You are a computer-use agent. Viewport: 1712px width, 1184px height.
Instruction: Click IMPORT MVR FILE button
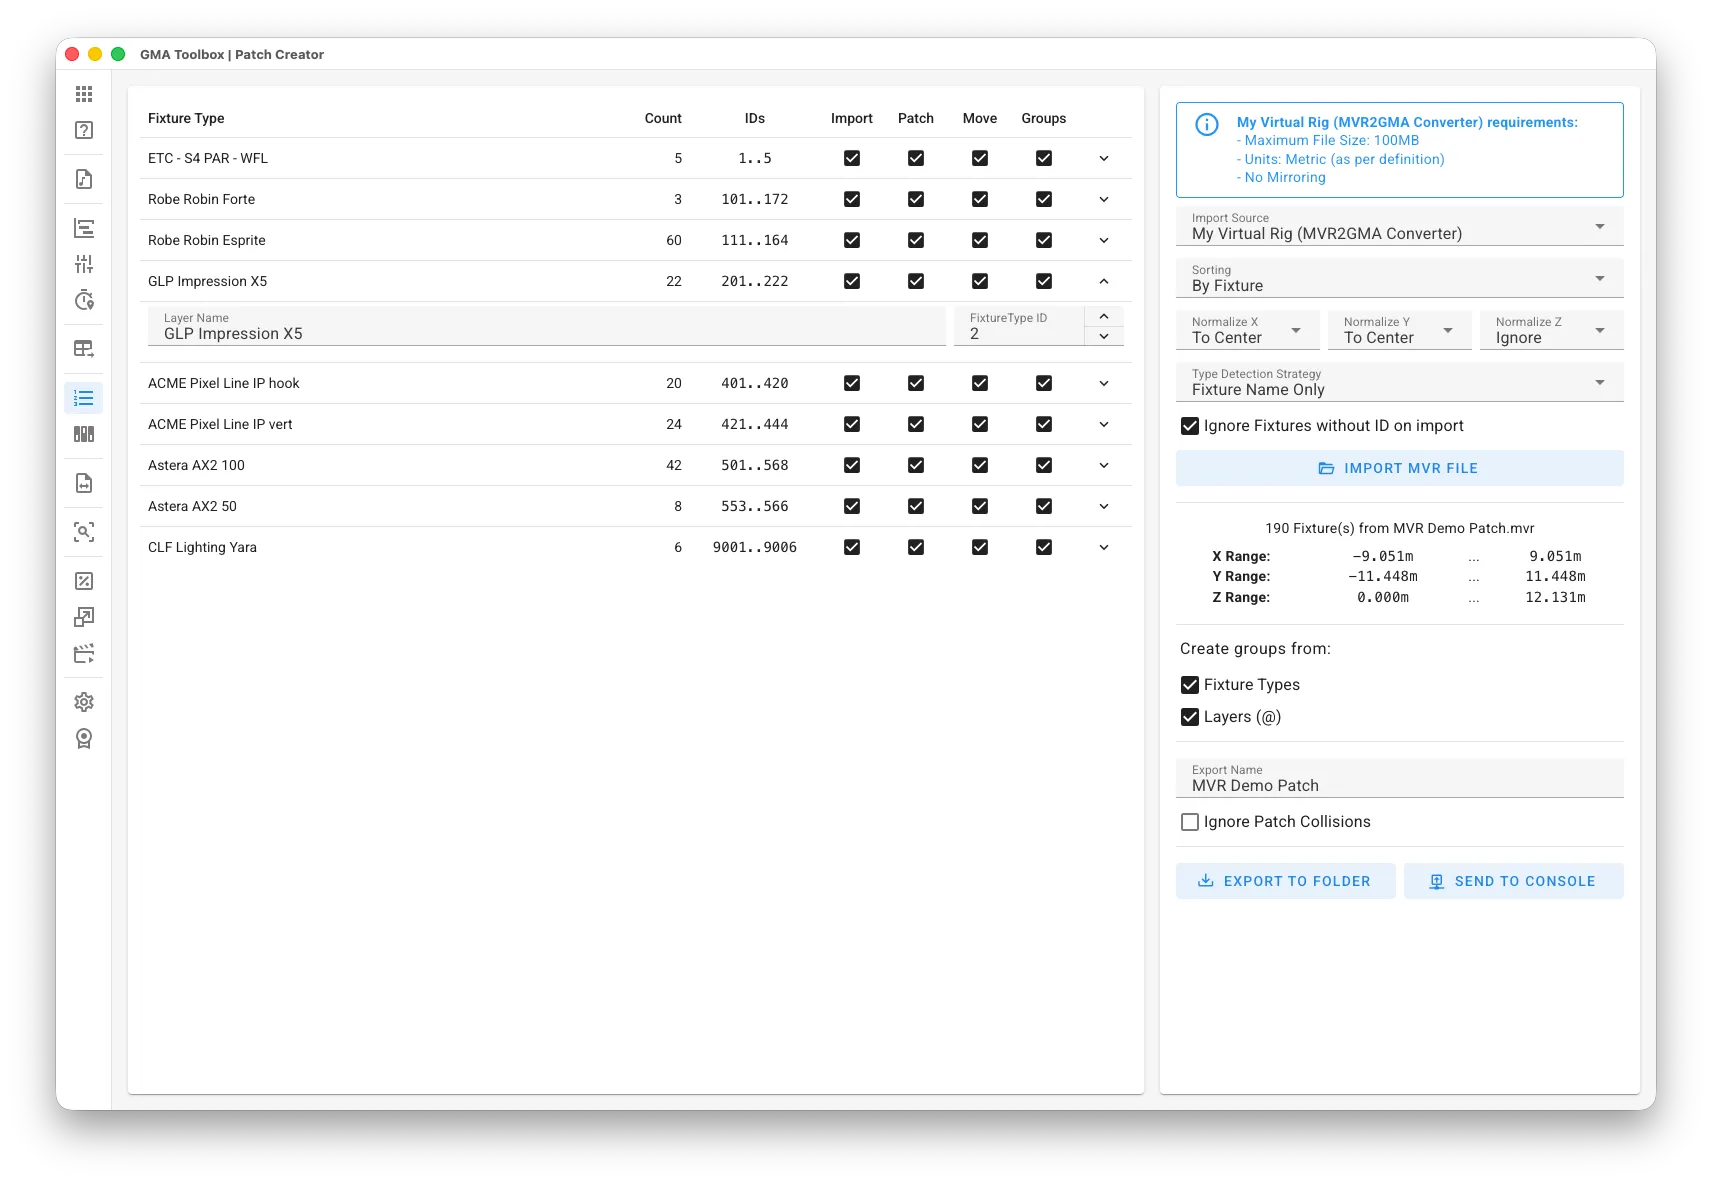(x=1399, y=467)
